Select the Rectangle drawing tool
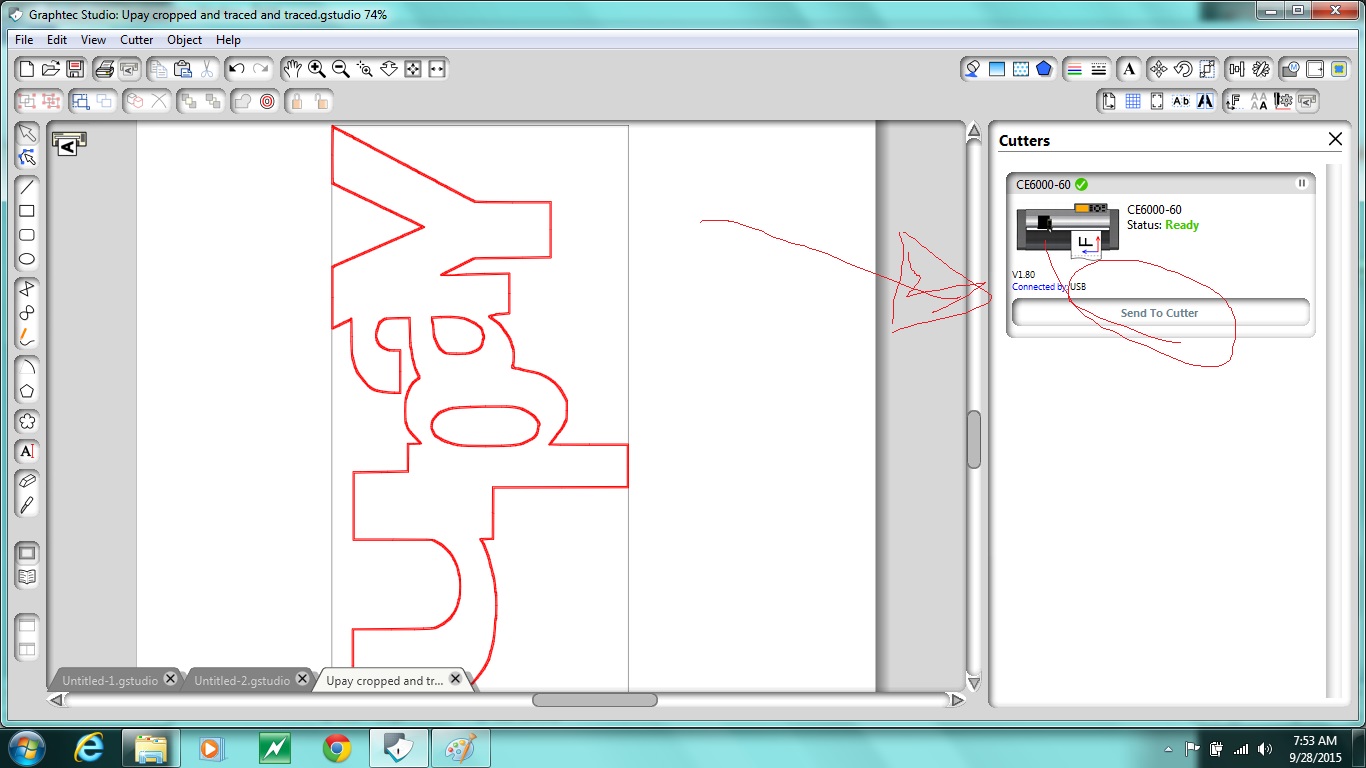Screen dimensions: 1366x768 click(27, 211)
